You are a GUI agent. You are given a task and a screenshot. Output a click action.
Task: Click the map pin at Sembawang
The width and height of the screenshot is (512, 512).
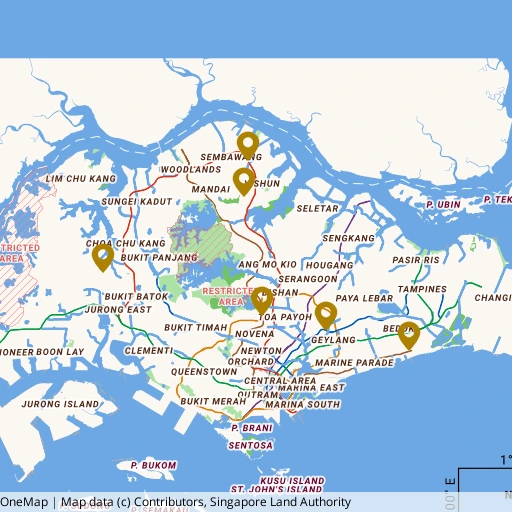[x=248, y=146]
